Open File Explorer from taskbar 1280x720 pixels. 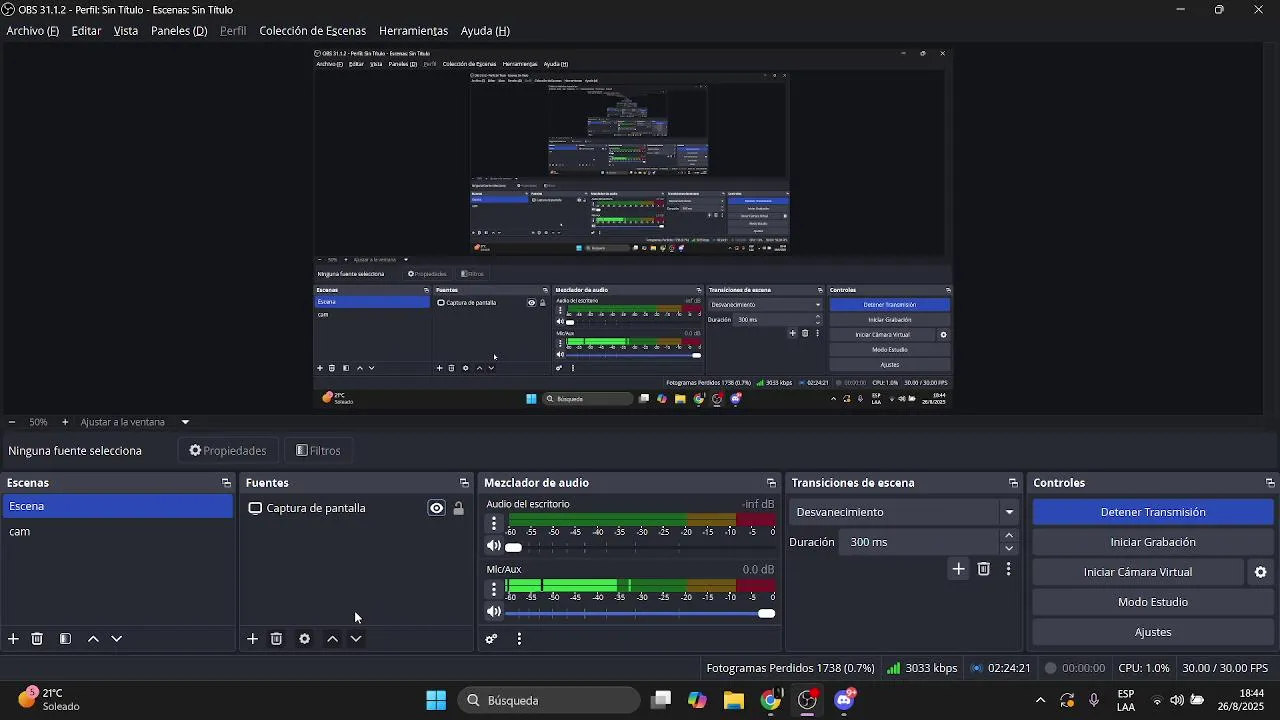[x=734, y=701]
